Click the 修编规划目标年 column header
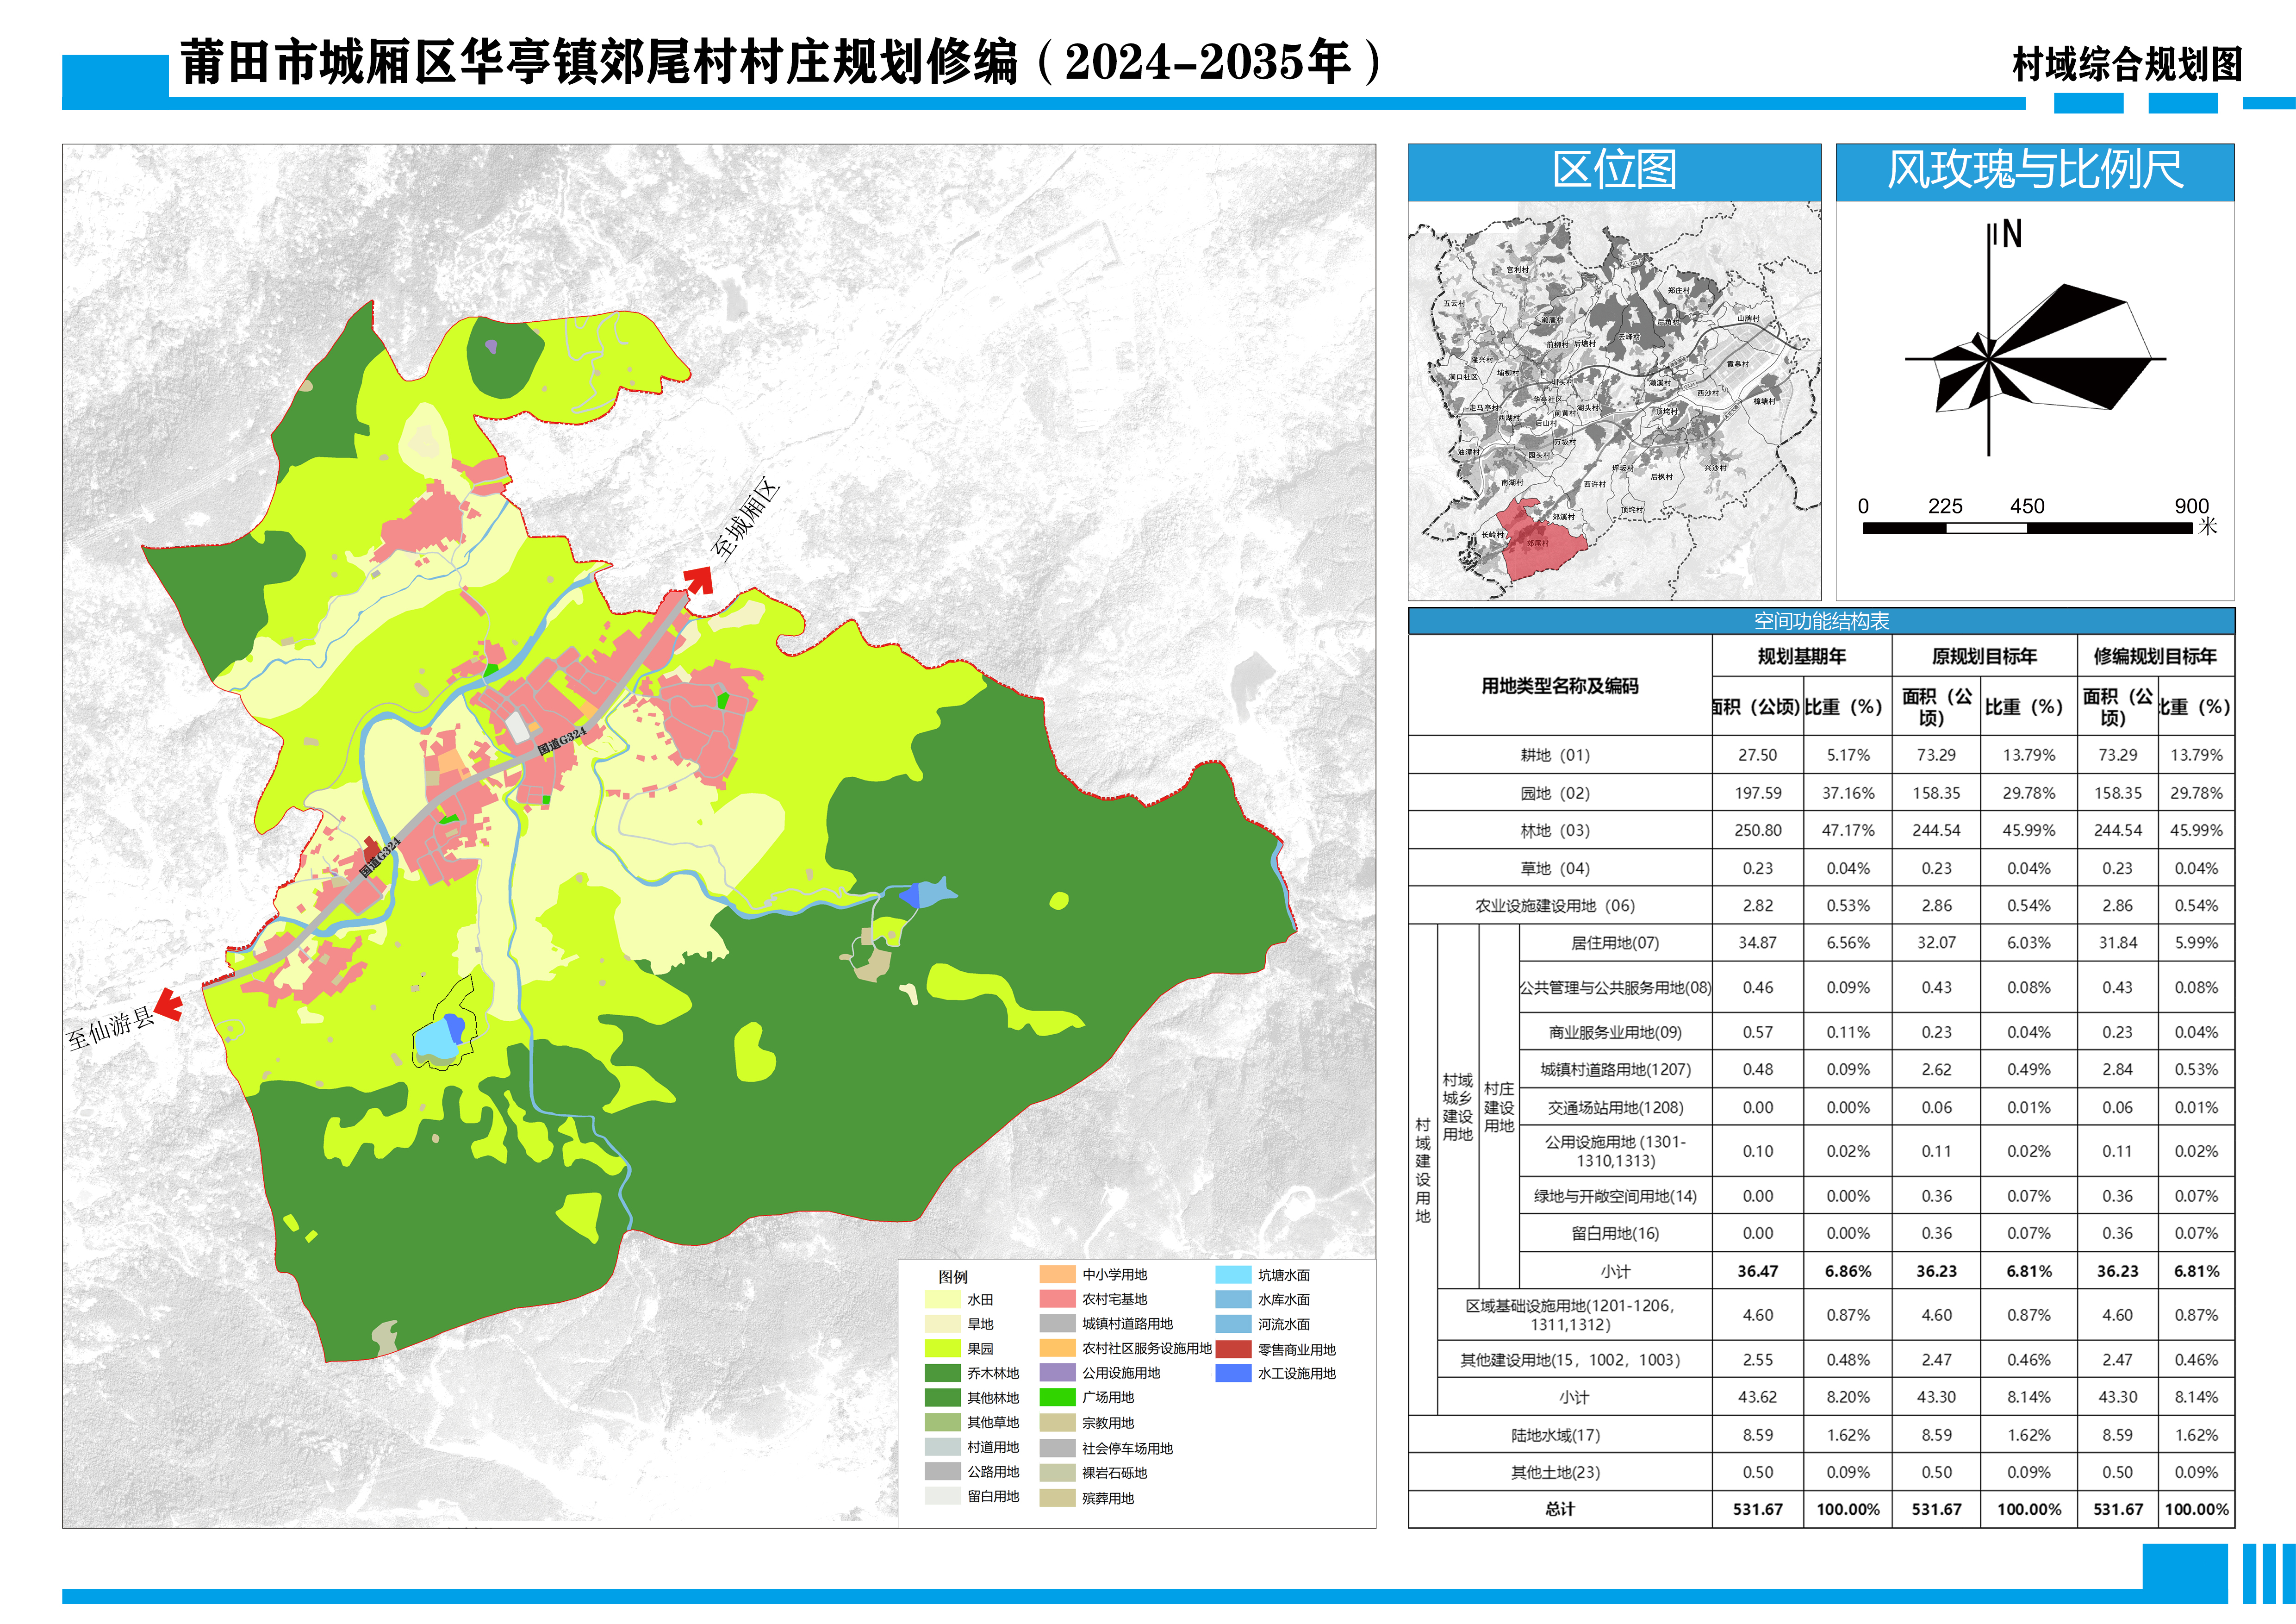This screenshot has width=2296, height=1624. pyautogui.click(x=2155, y=656)
